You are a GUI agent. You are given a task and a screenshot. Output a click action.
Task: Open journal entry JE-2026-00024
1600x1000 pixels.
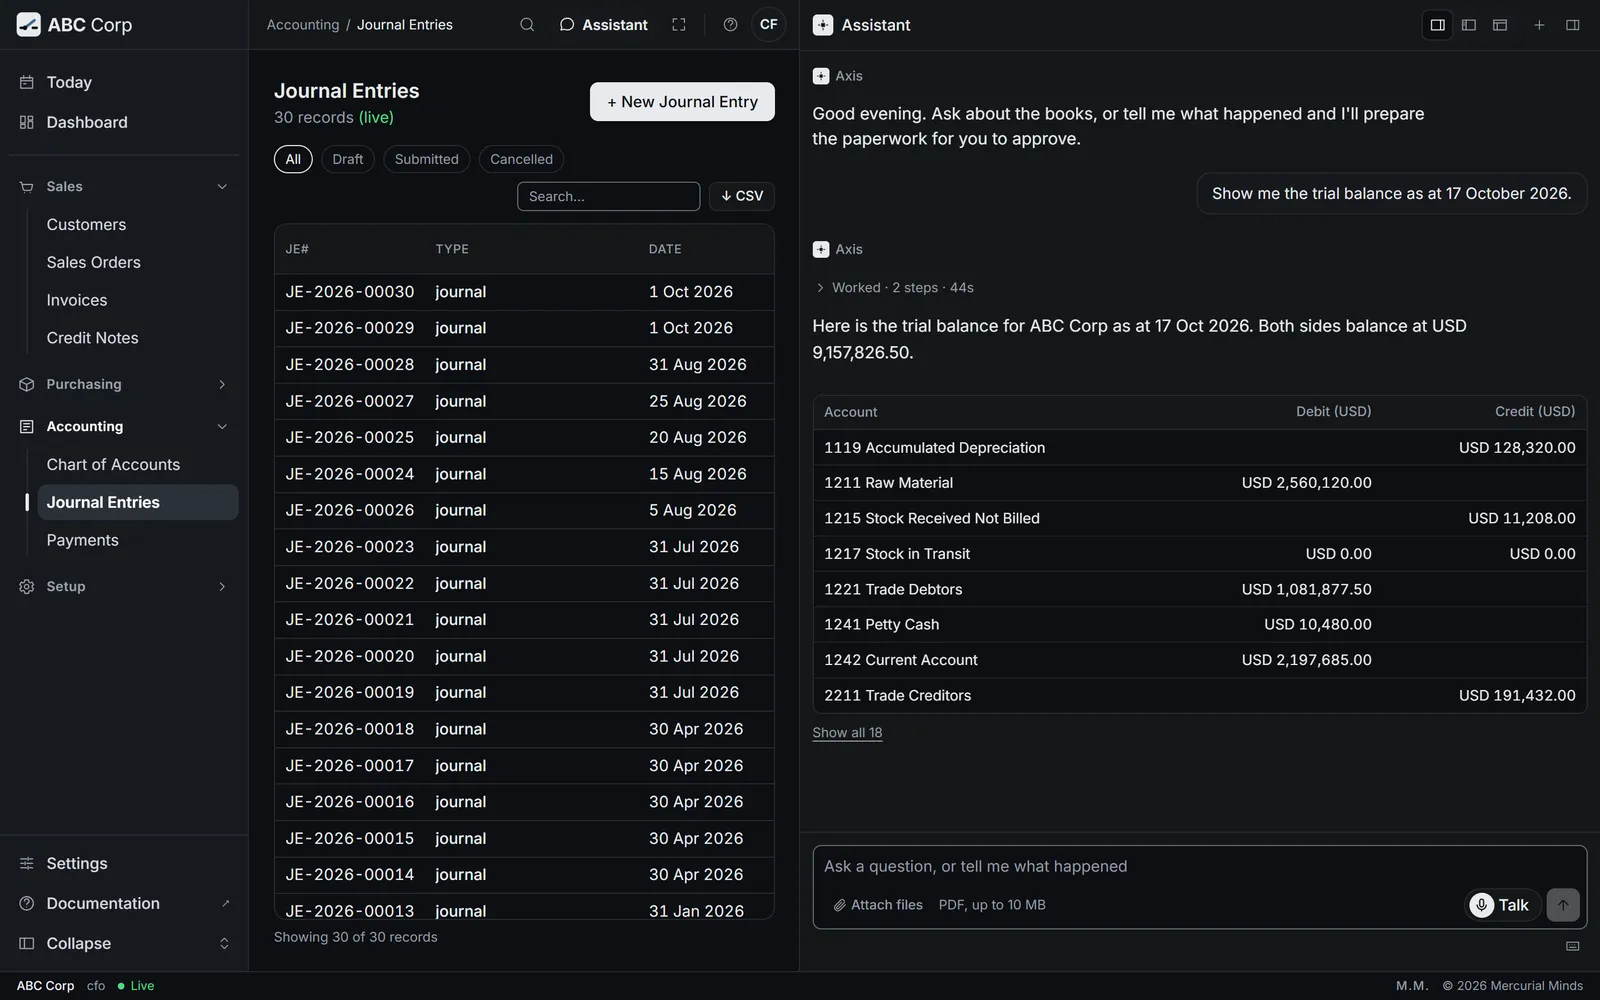click(x=524, y=474)
